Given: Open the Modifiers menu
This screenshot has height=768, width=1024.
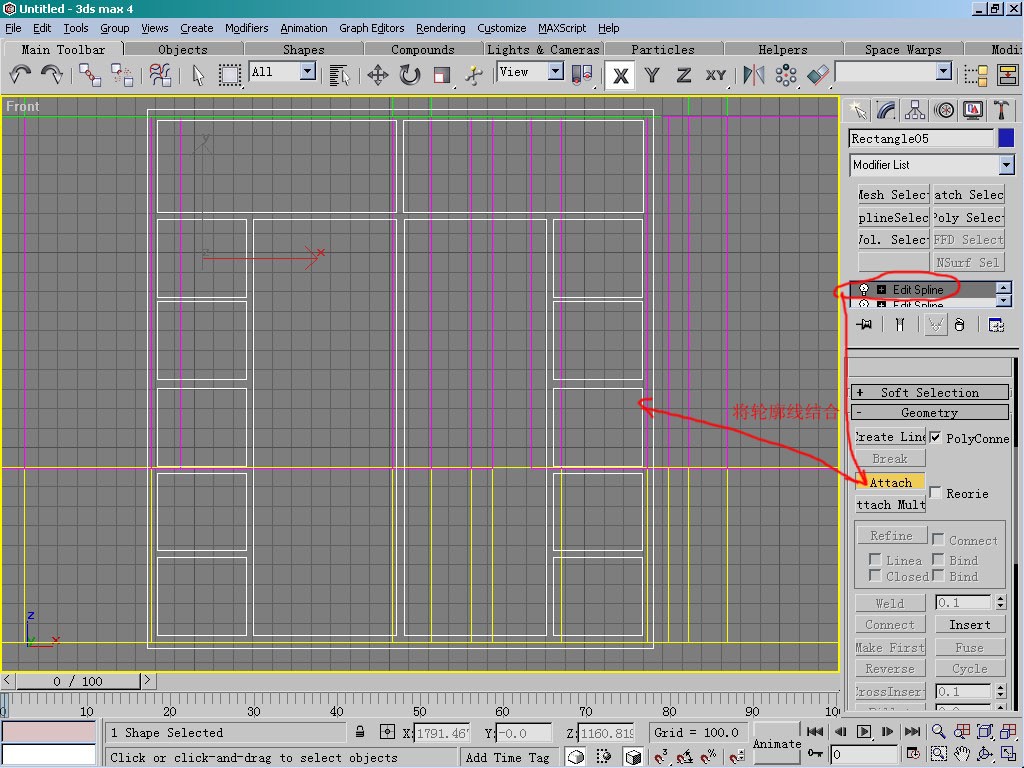Looking at the screenshot, I should click(246, 28).
